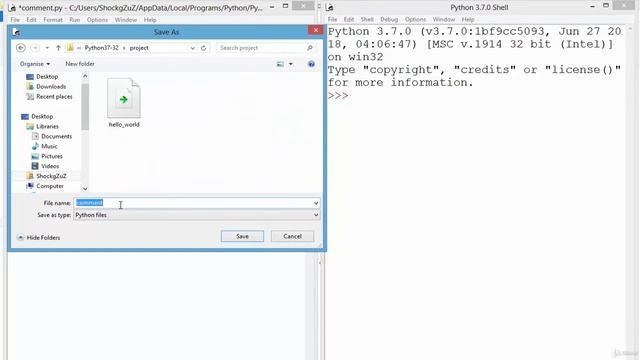Open Pictures library in the tree
Image resolution: width=640 pixels, height=360 pixels.
(47, 156)
